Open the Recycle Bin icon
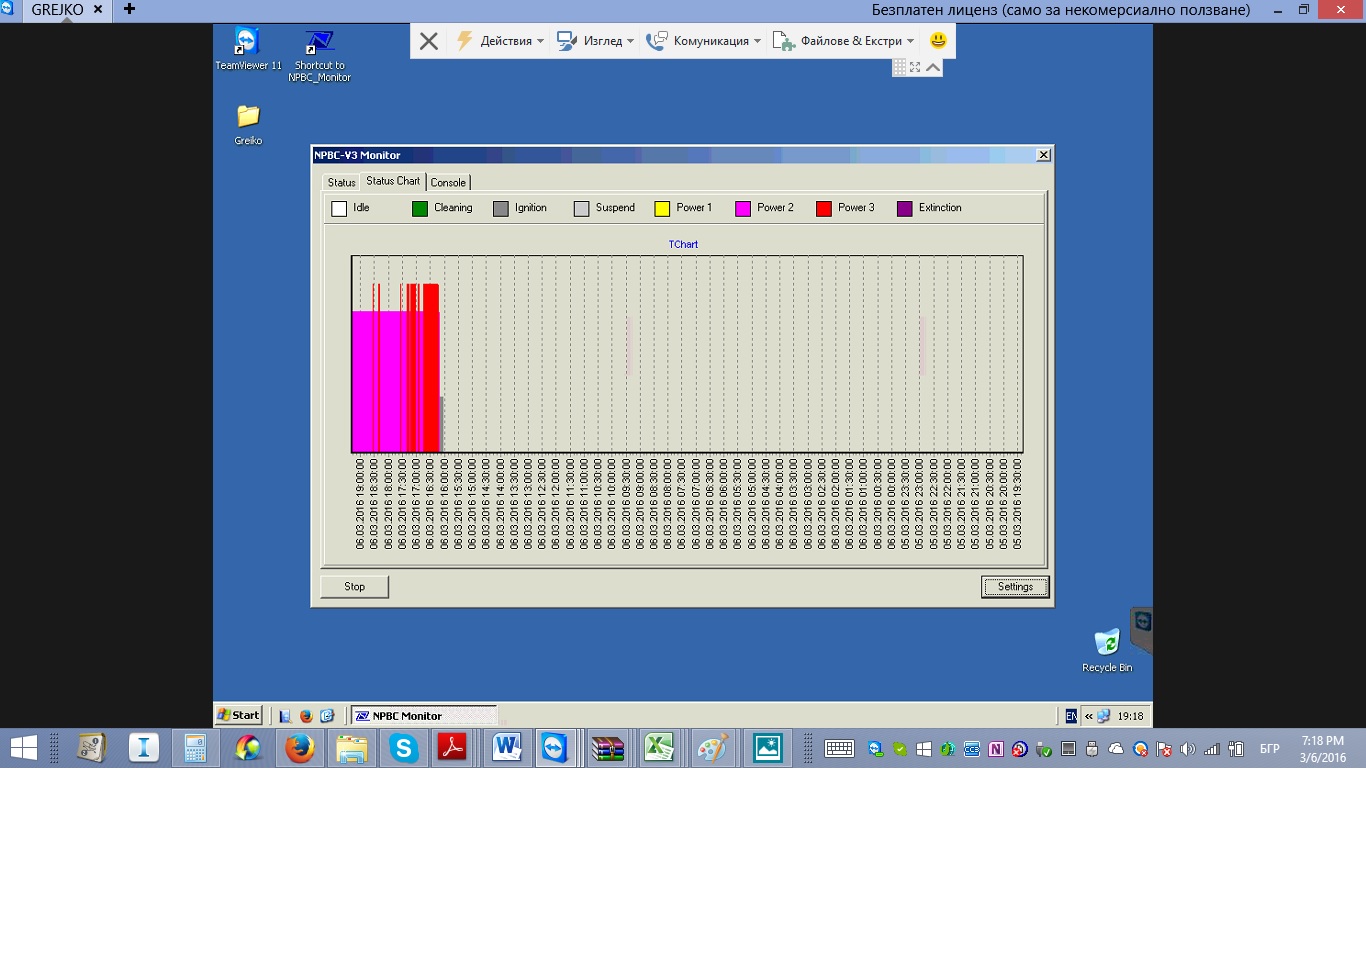This screenshot has height=980, width=1366. click(1106, 645)
